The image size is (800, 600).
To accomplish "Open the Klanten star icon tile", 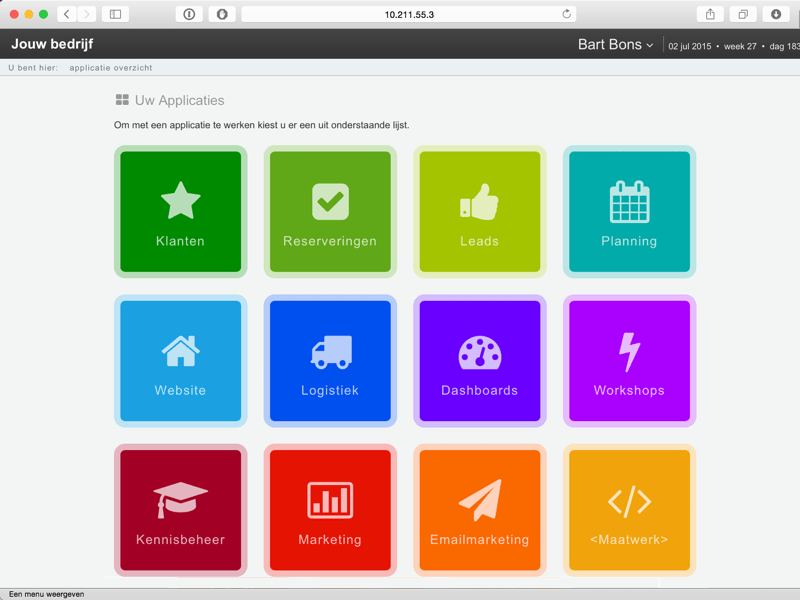I will (181, 211).
